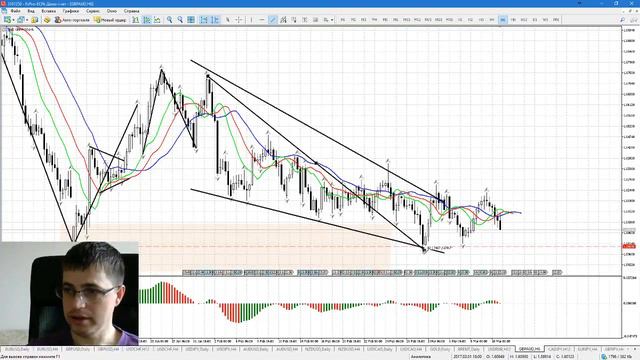
Task: Switch to H1 timeframe
Action: 460,20
